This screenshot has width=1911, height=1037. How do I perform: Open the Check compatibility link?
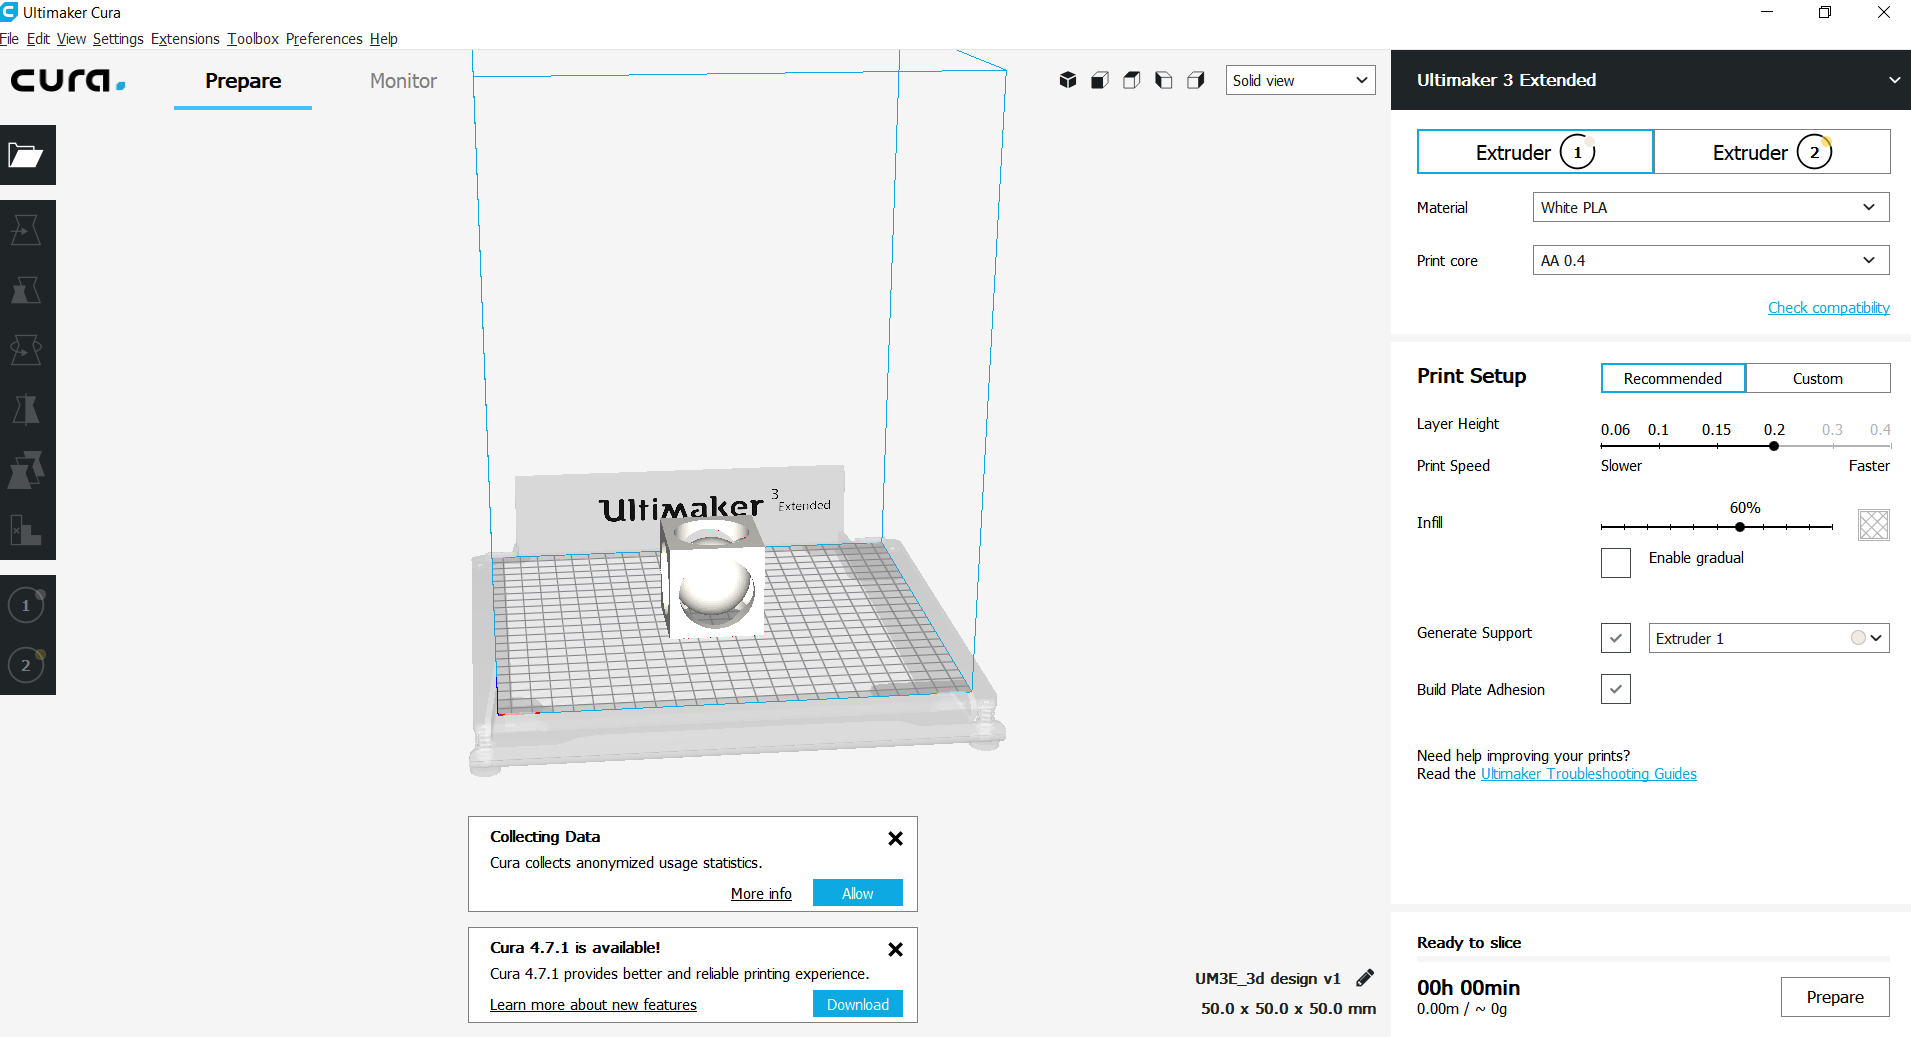point(1829,308)
